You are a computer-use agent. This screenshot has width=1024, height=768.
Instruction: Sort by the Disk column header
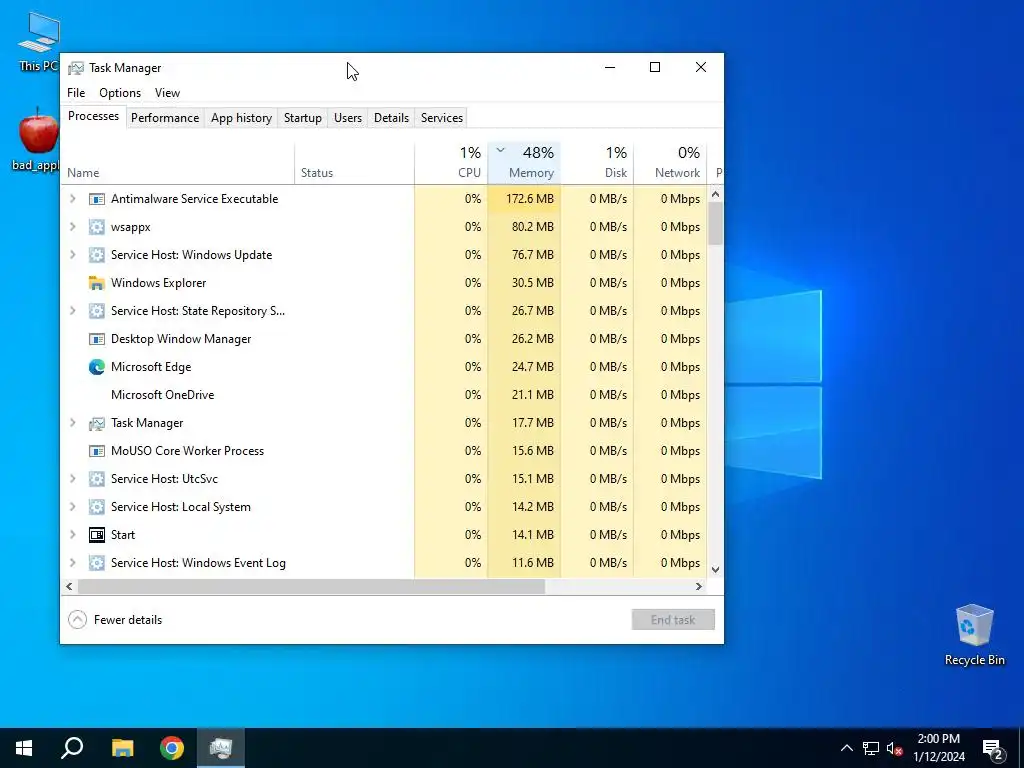(597, 163)
